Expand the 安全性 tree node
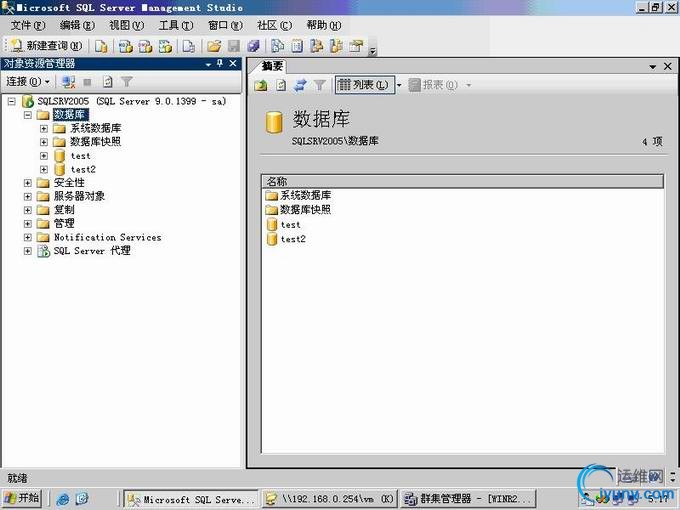 point(28,183)
